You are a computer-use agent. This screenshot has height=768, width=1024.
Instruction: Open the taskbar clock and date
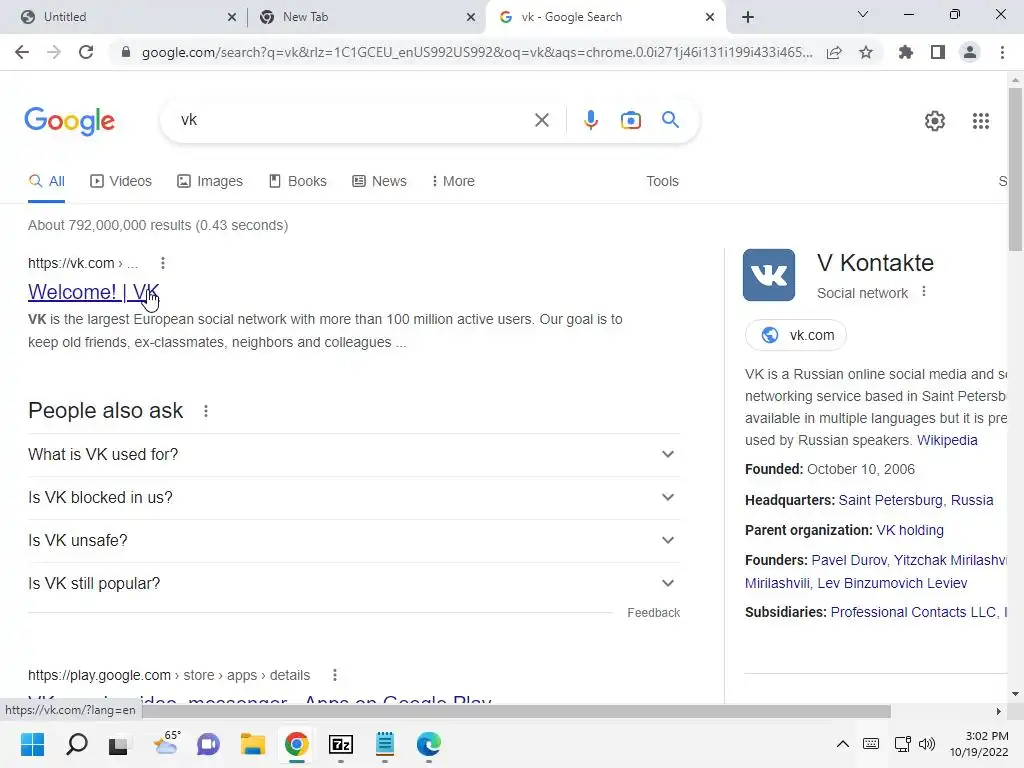pyautogui.click(x=979, y=744)
